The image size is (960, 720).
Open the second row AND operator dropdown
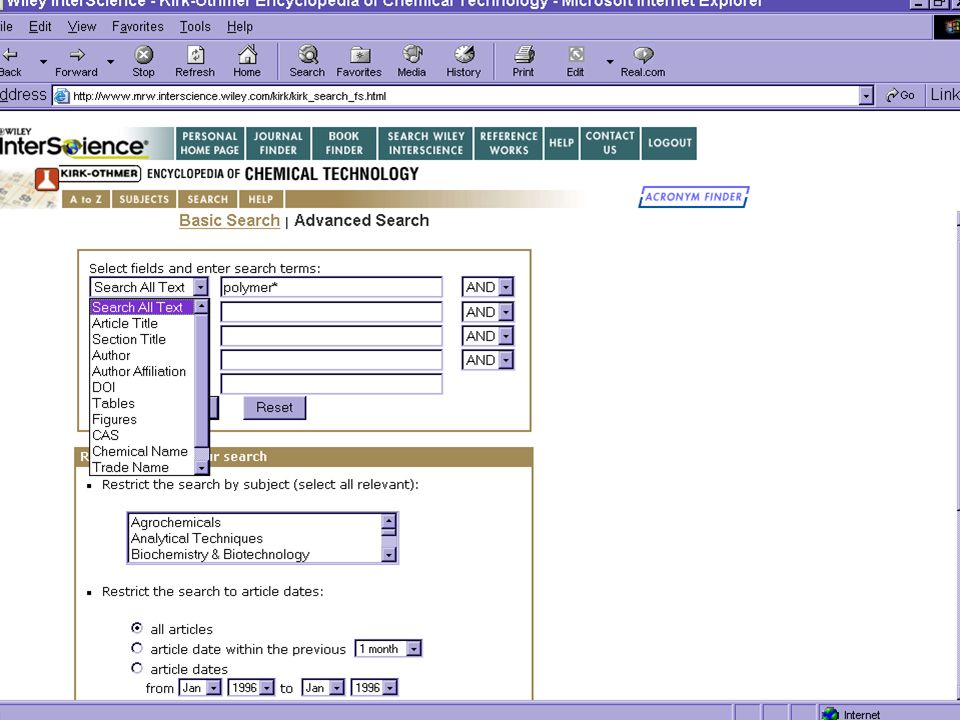(506, 312)
